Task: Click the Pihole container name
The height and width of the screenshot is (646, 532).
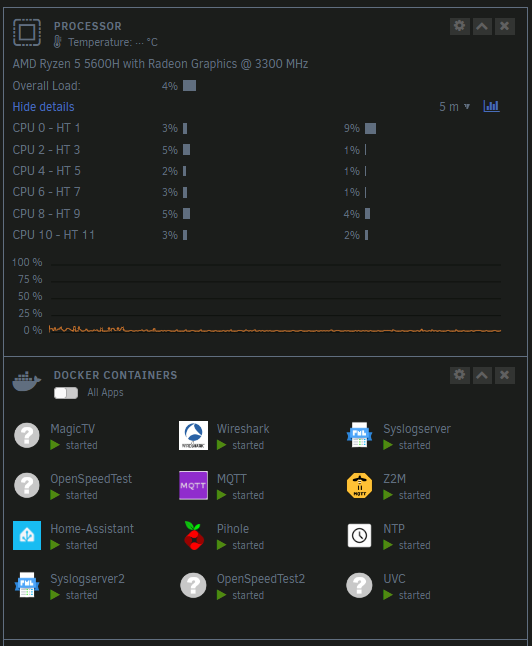Action: [x=233, y=529]
